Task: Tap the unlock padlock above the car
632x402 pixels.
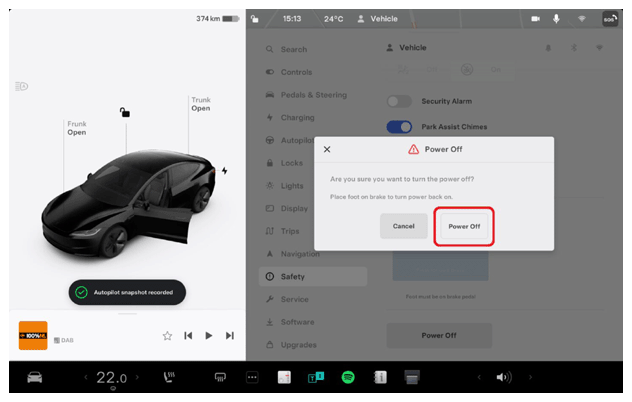Action: tap(125, 112)
